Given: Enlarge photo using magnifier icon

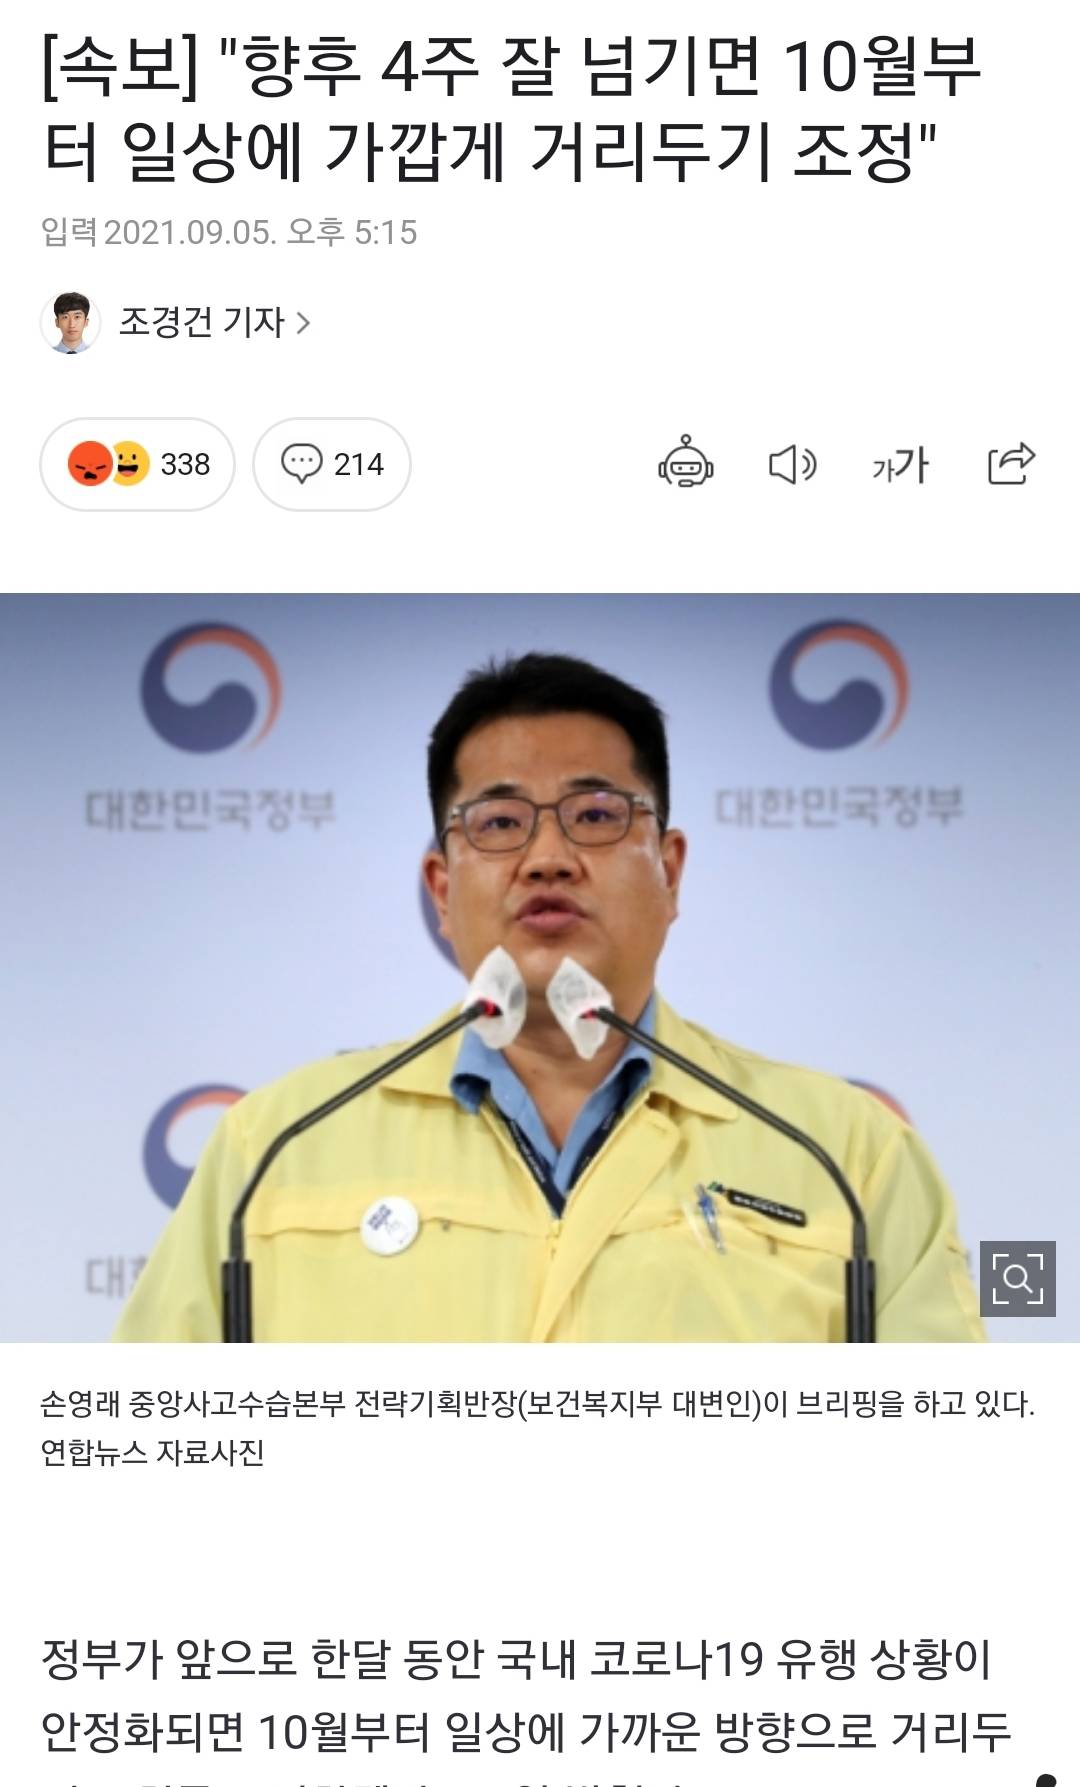Looking at the screenshot, I should (1018, 1279).
